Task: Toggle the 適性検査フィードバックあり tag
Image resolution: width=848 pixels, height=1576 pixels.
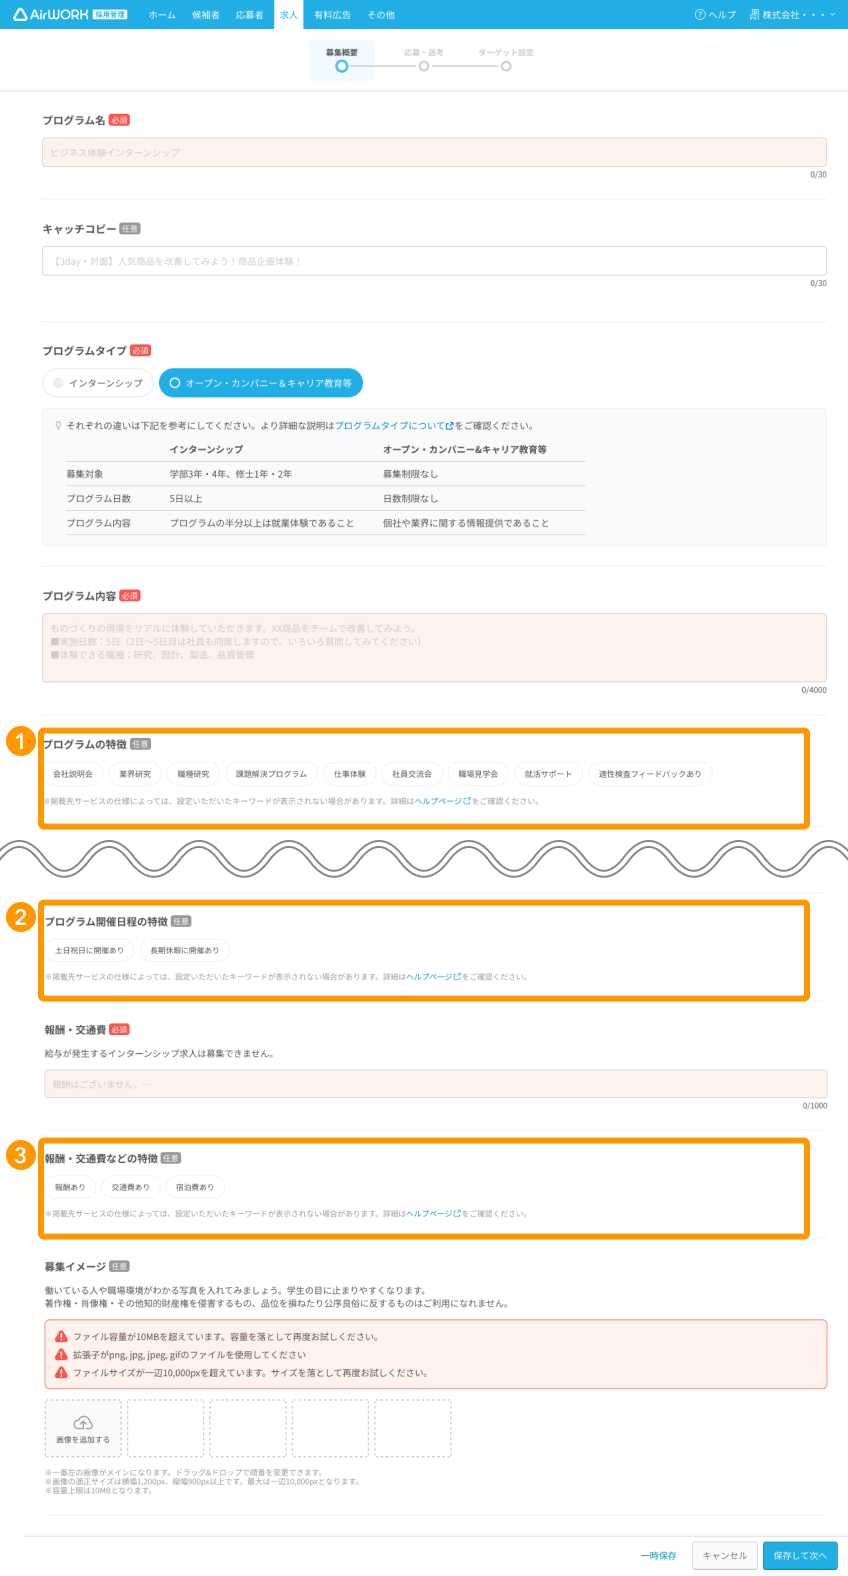Action: point(650,774)
